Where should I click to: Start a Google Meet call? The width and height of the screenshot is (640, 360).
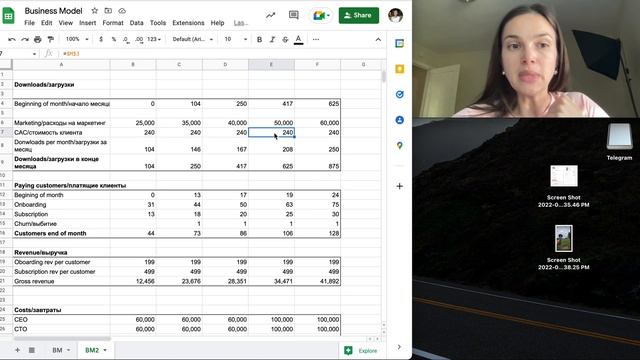point(321,16)
